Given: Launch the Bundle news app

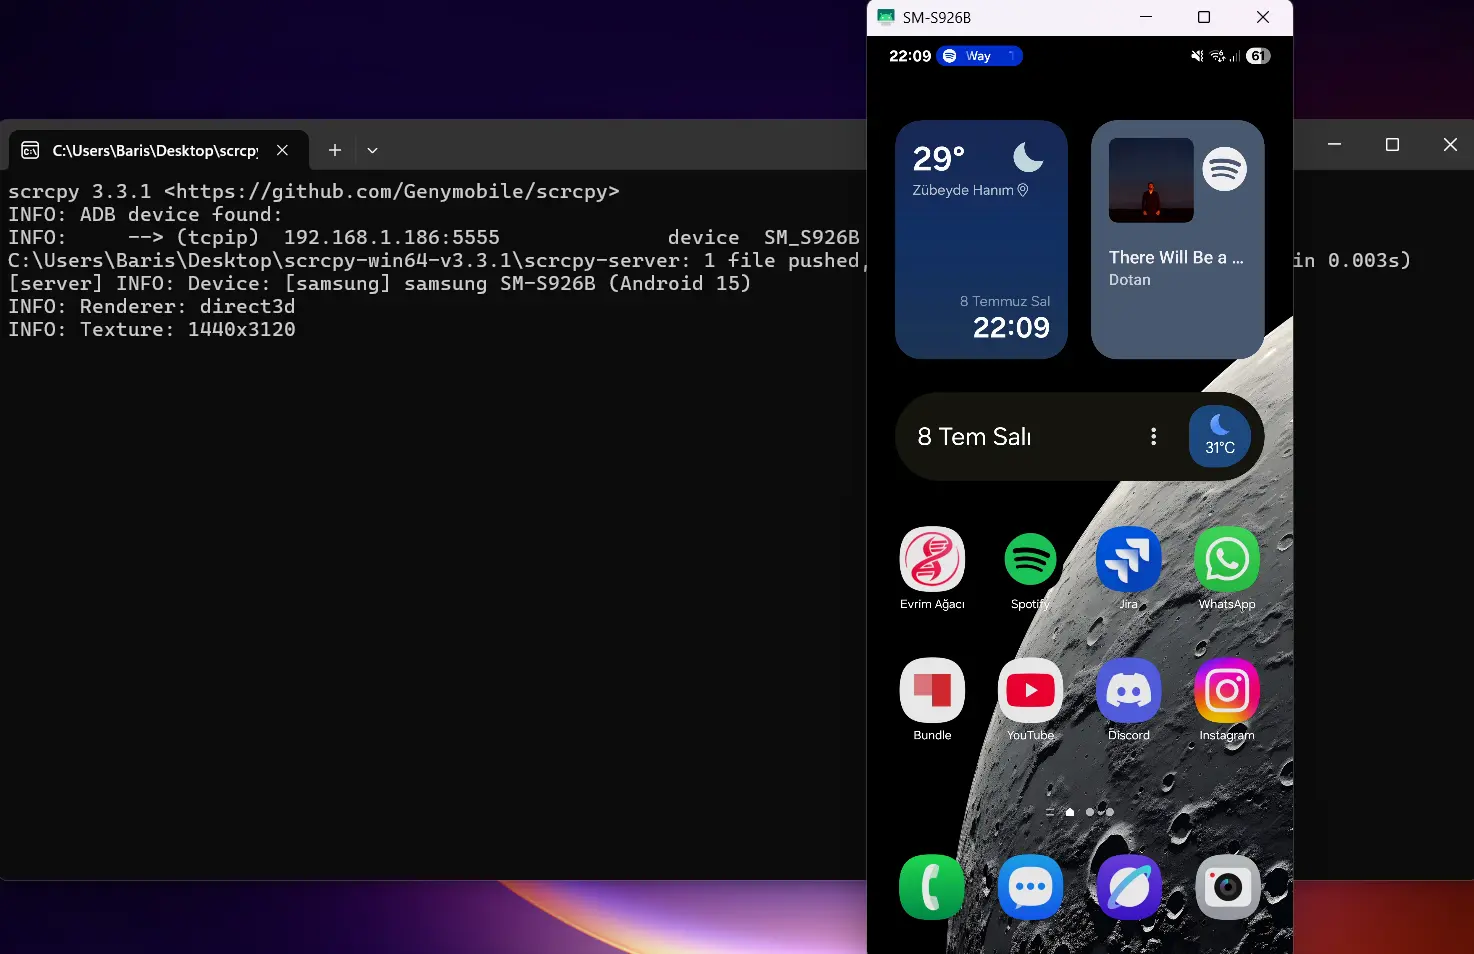Looking at the screenshot, I should (932, 690).
